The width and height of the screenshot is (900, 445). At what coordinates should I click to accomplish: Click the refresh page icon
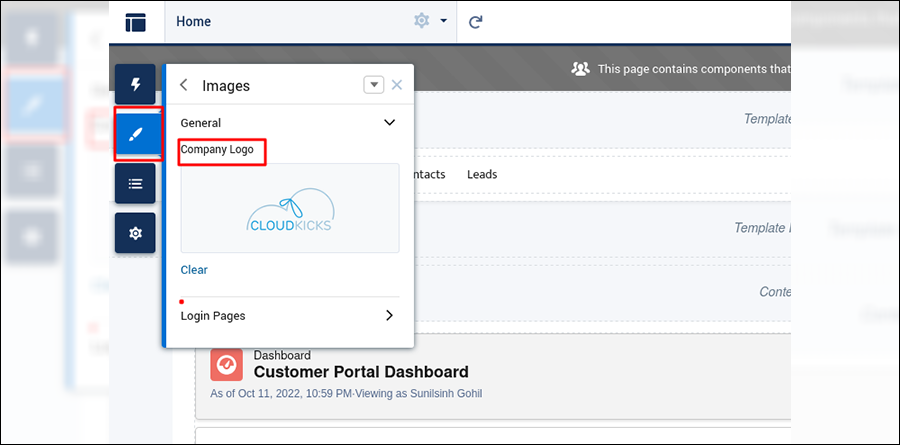[x=476, y=22]
